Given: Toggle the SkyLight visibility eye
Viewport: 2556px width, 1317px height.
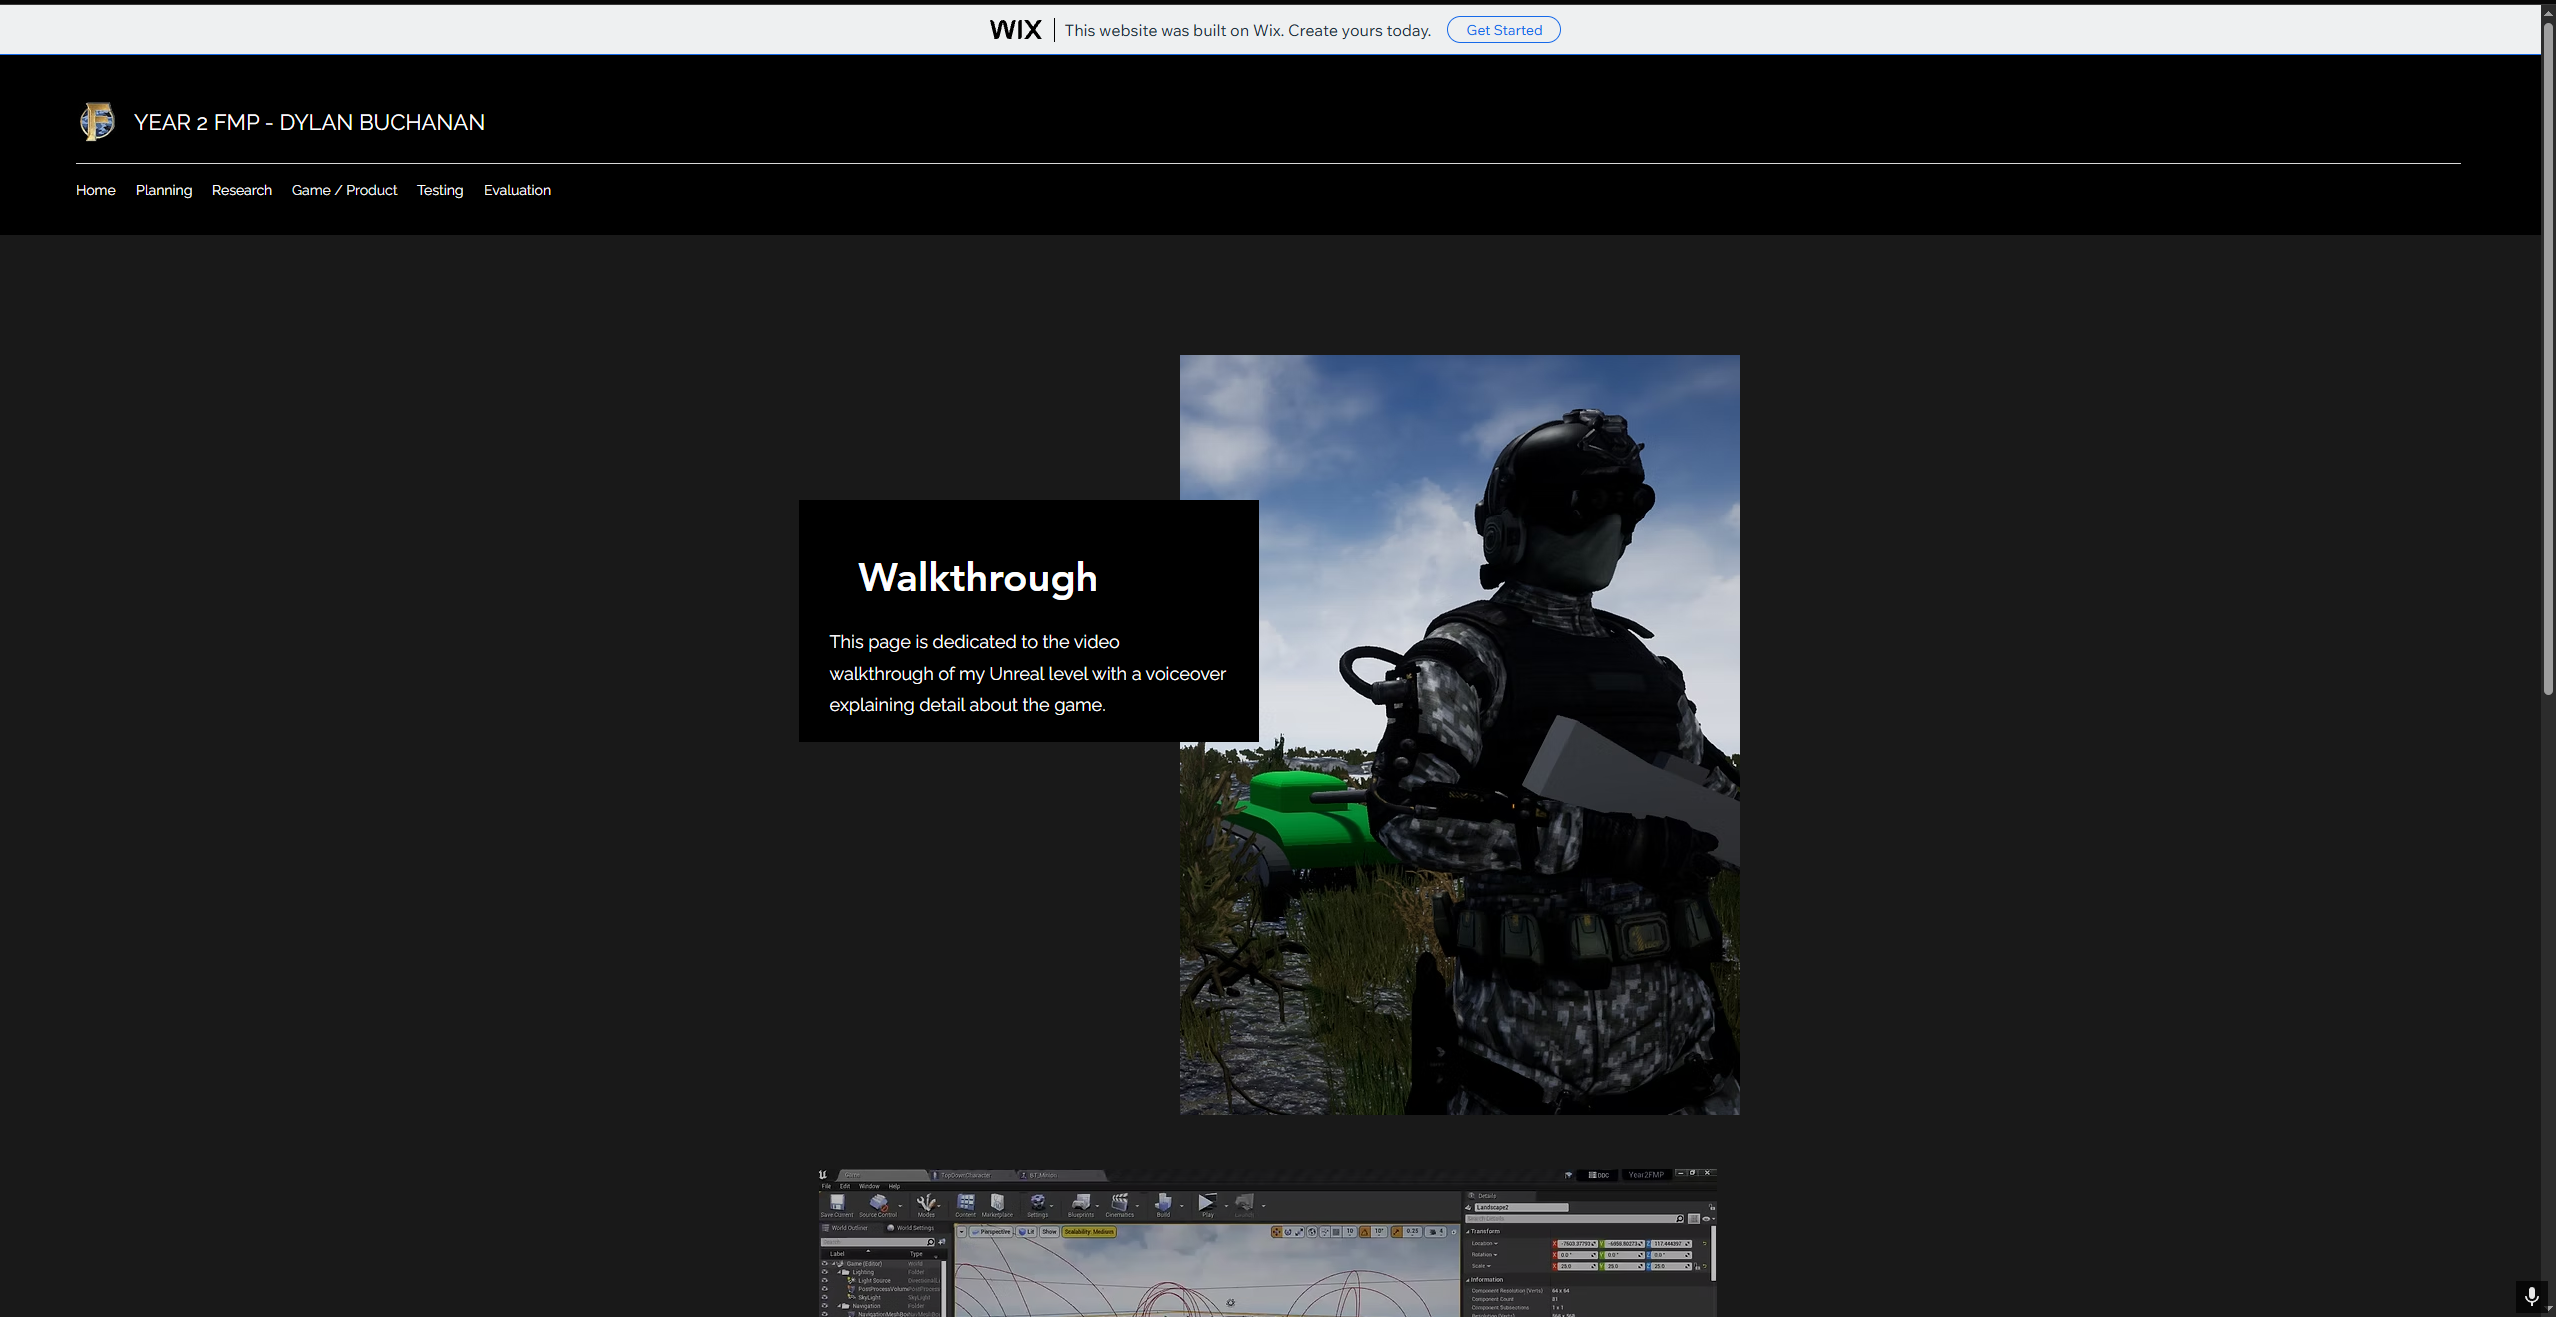Looking at the screenshot, I should click(824, 1298).
